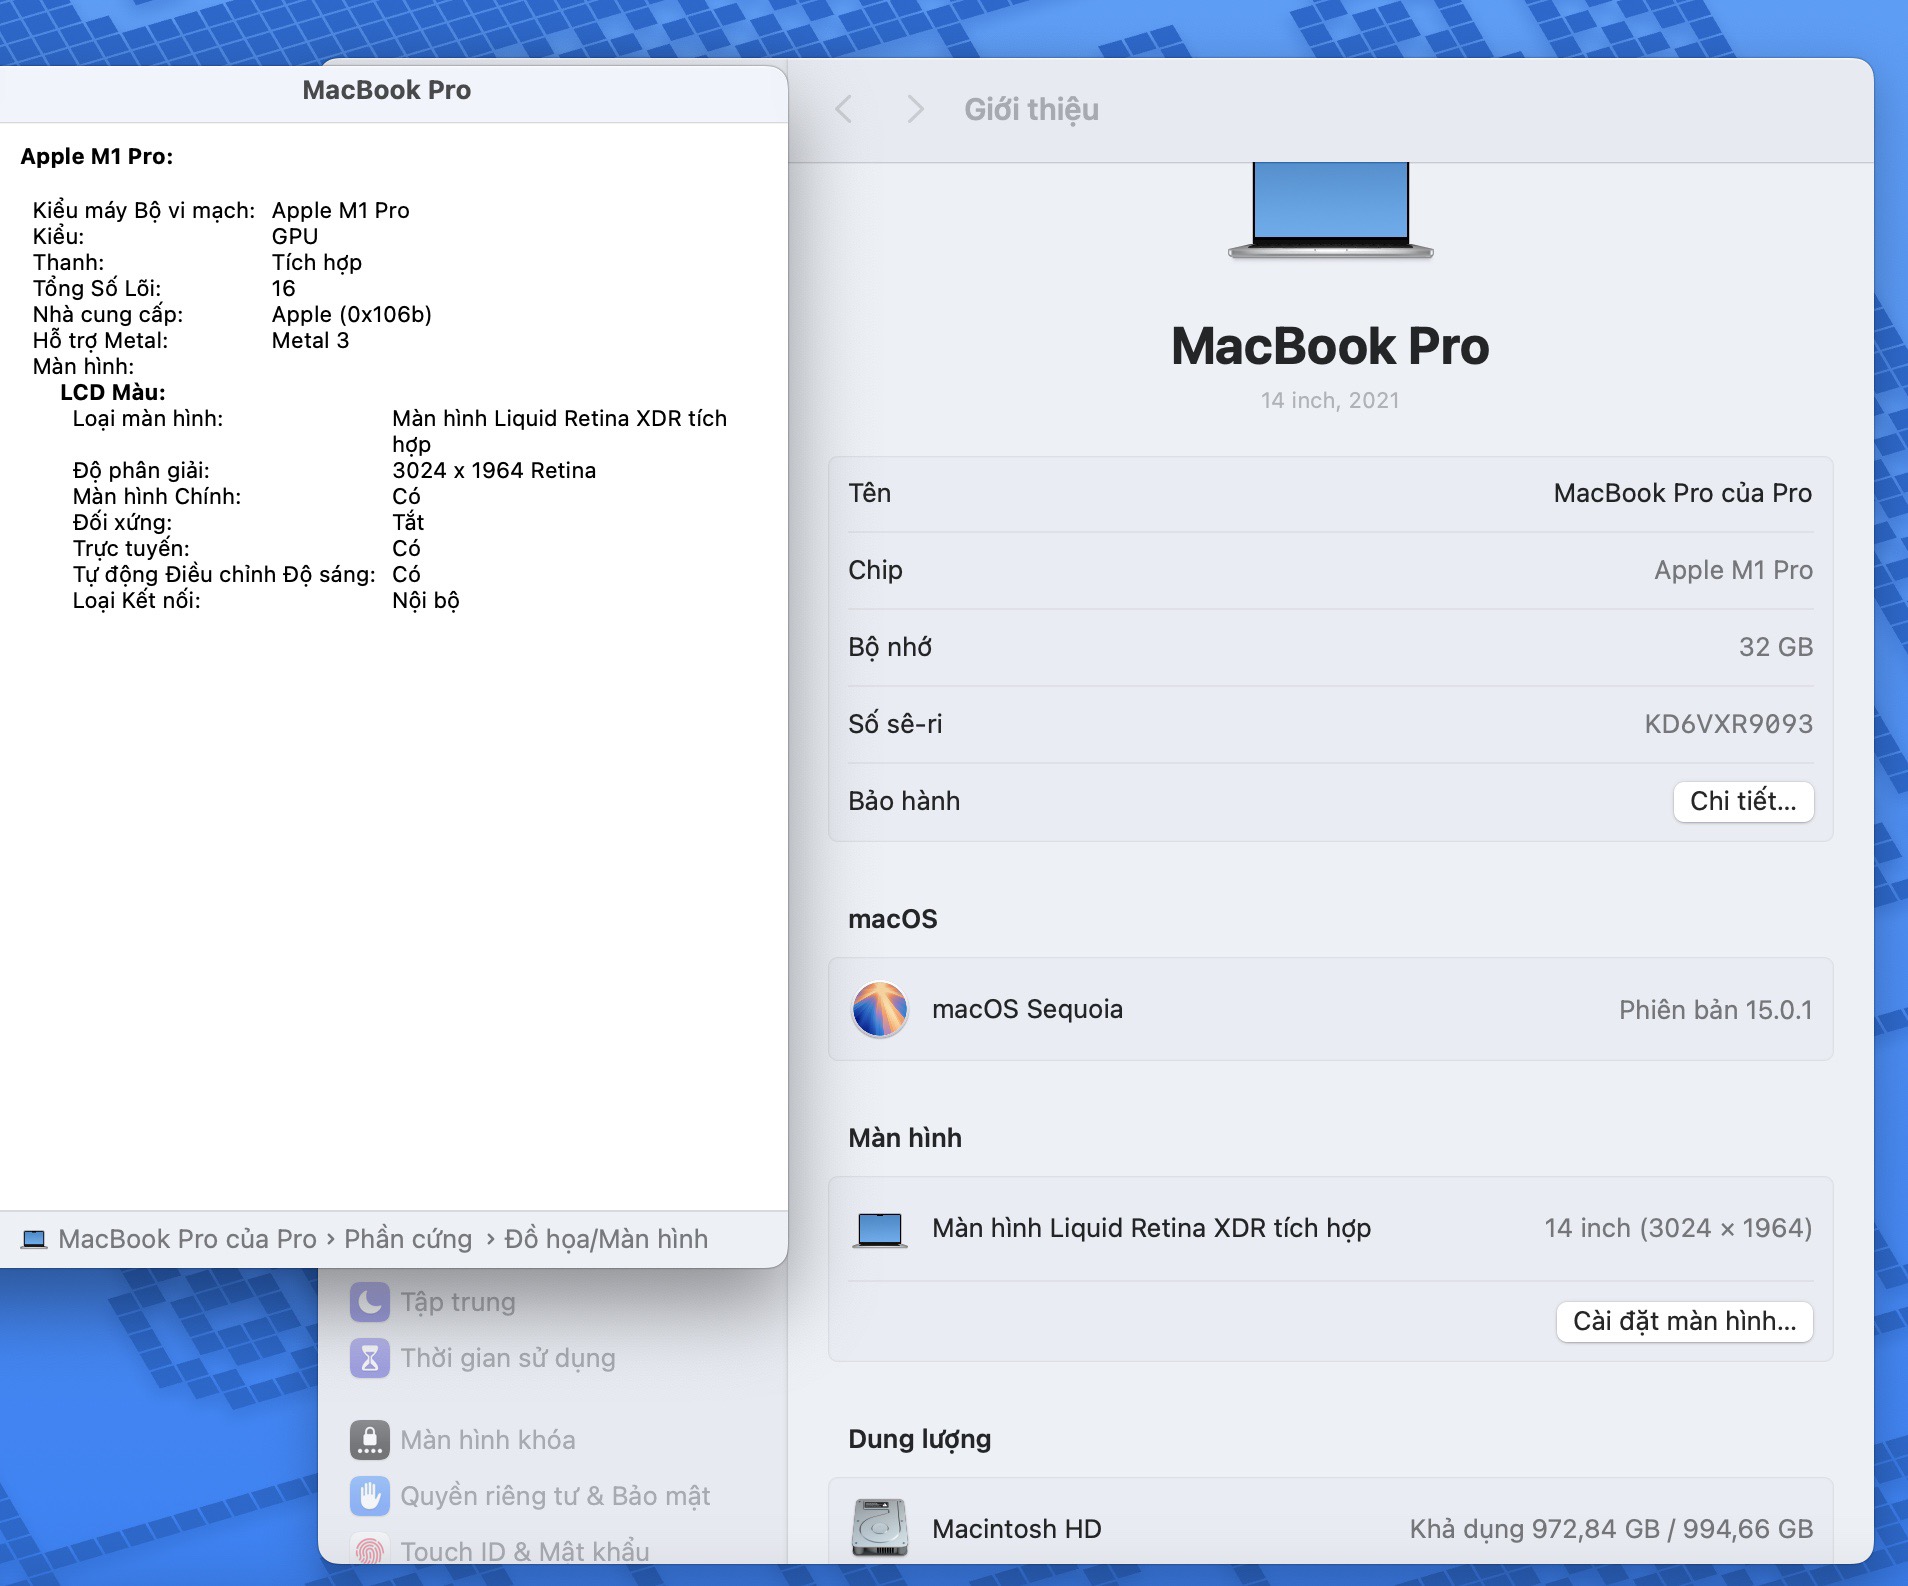Click macOS Sequoia name text
Viewport: 1908px width, 1586px height.
[1027, 1009]
